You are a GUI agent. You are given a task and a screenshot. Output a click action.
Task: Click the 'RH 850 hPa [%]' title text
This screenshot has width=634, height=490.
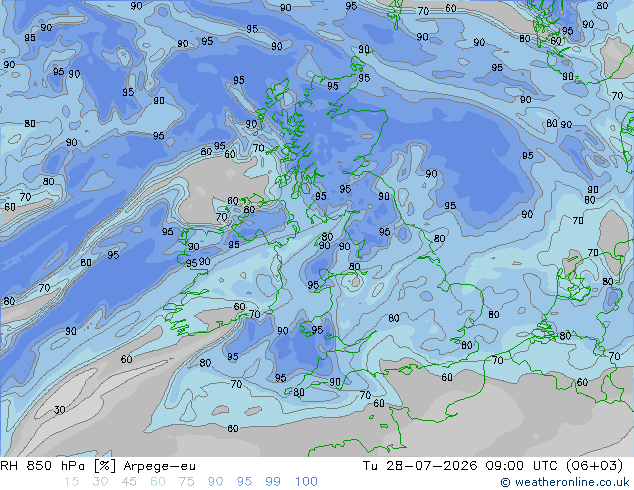click(58, 466)
